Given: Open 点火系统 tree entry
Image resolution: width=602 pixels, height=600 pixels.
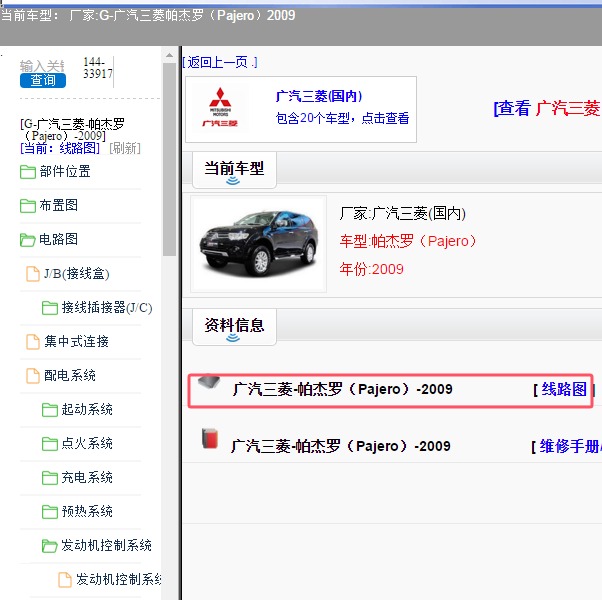Looking at the screenshot, I should coord(87,443).
